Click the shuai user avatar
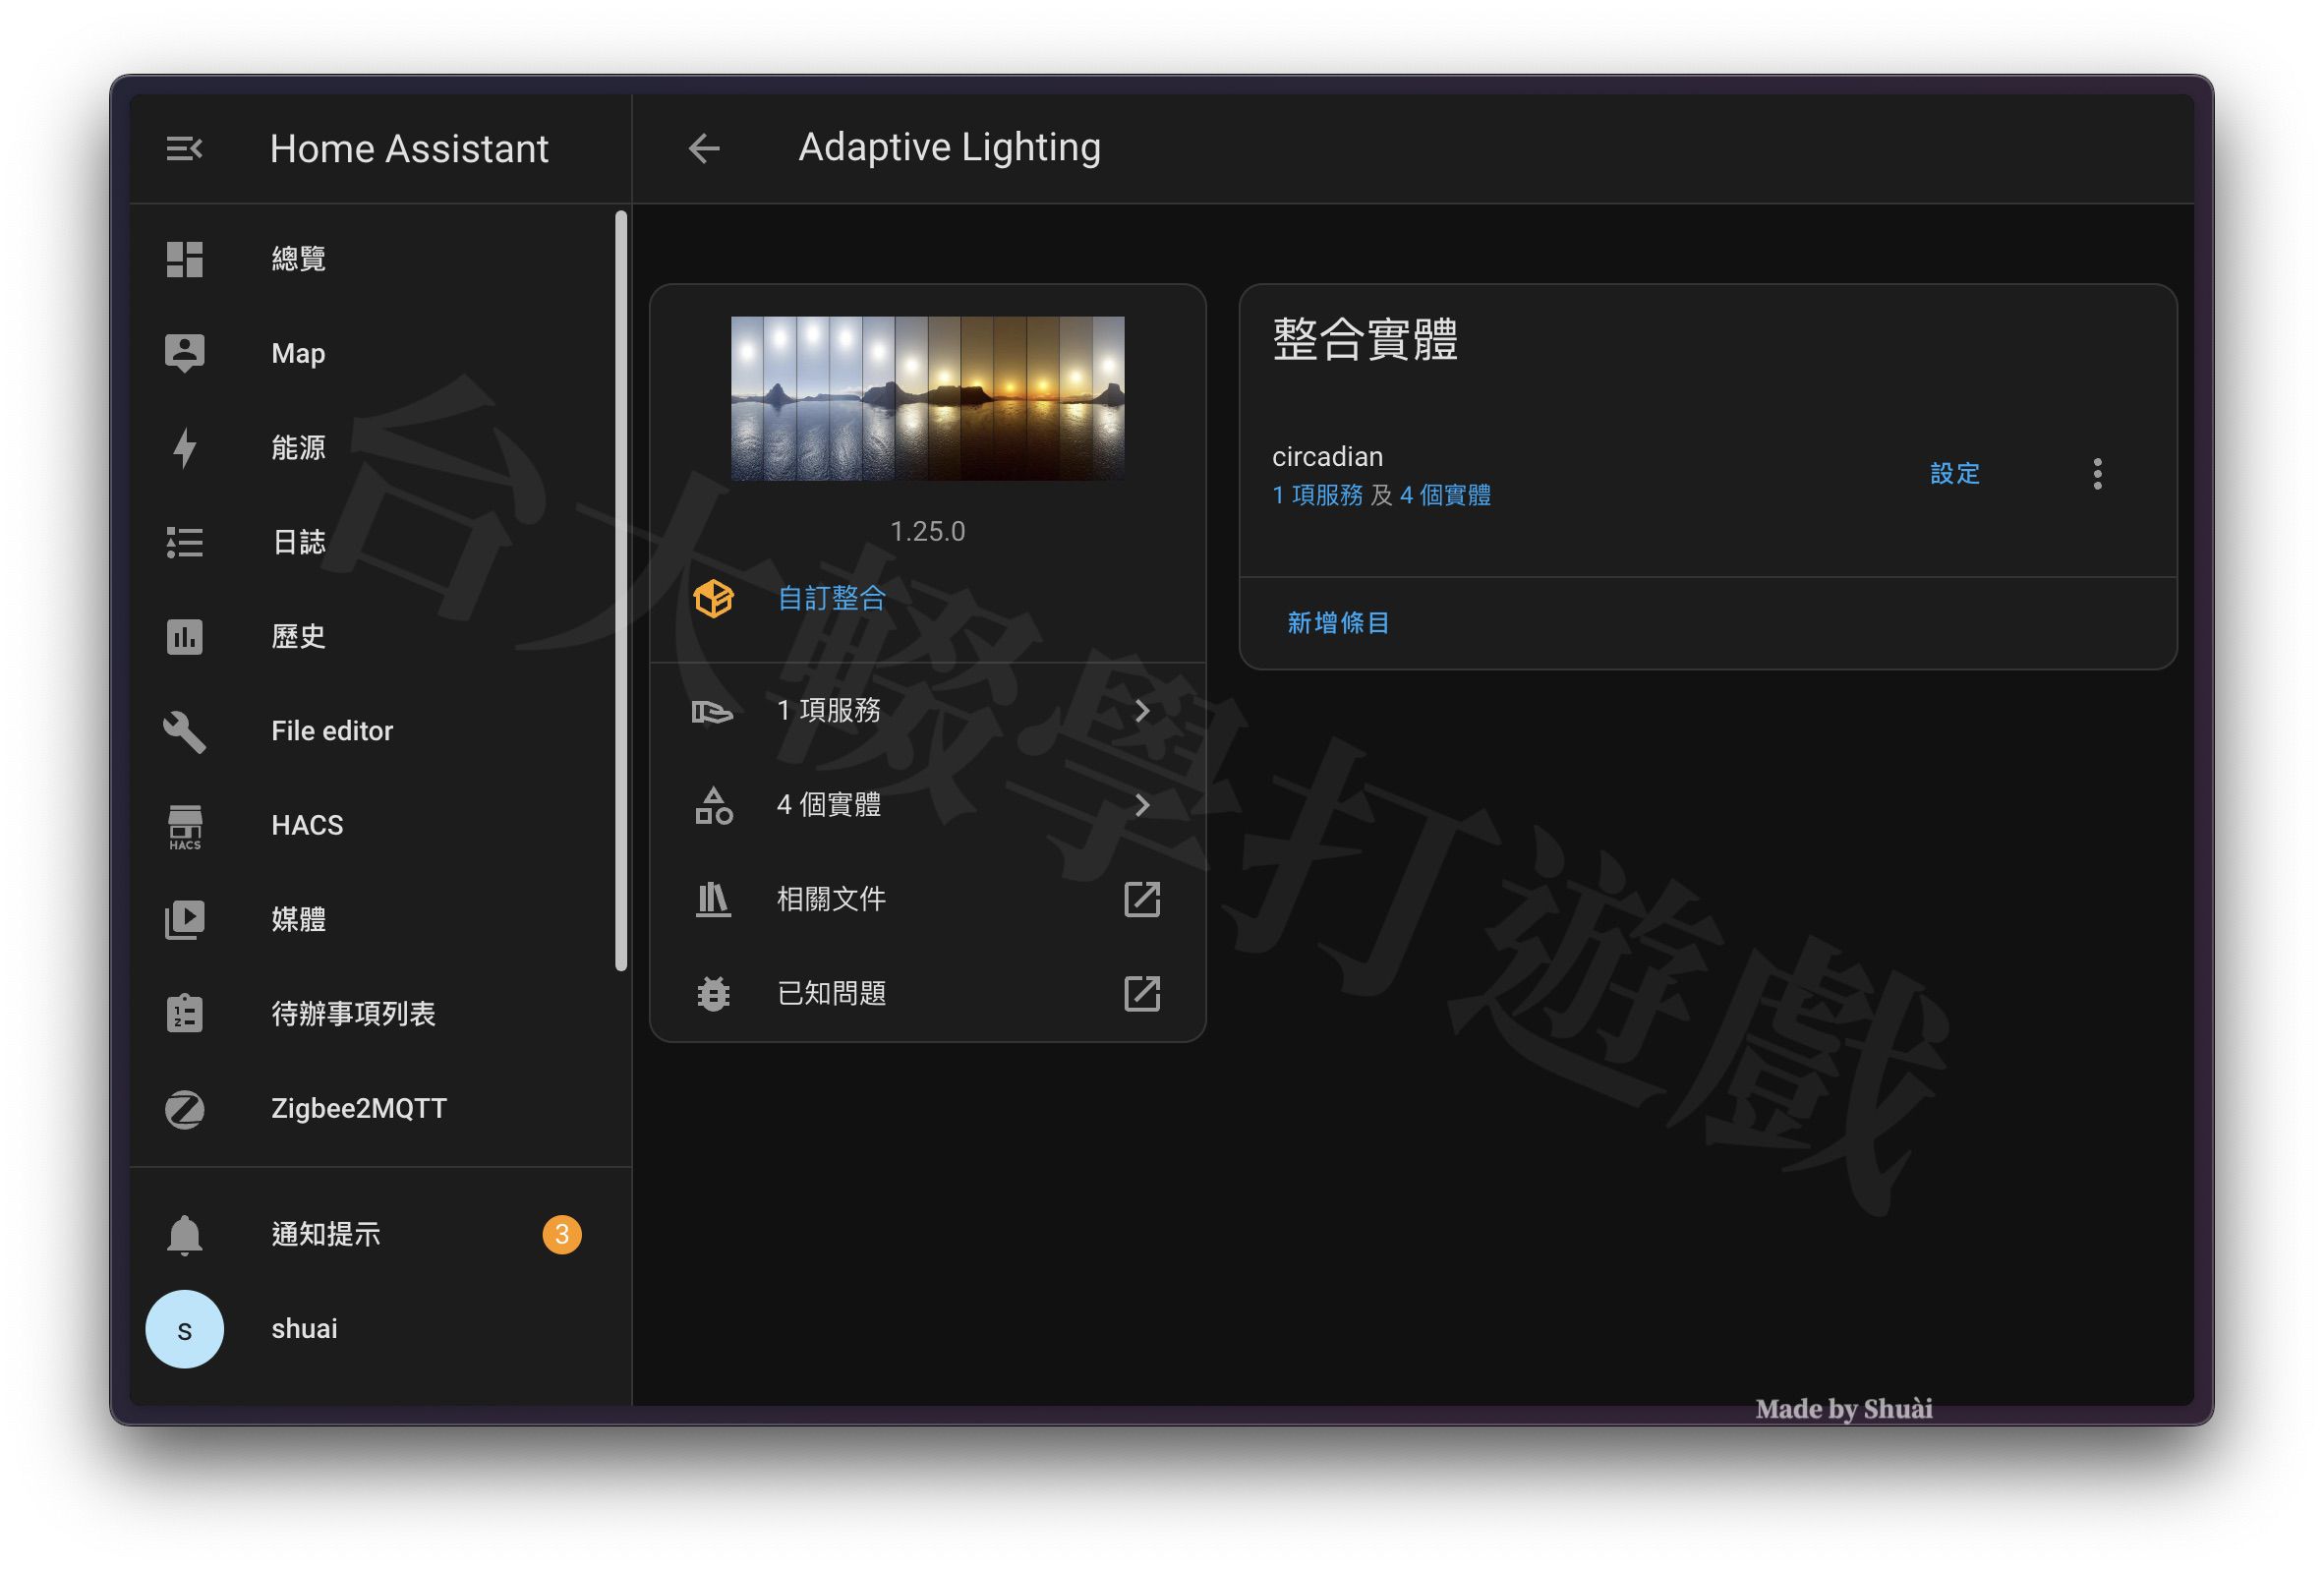2324x1571 pixels. coord(184,1329)
